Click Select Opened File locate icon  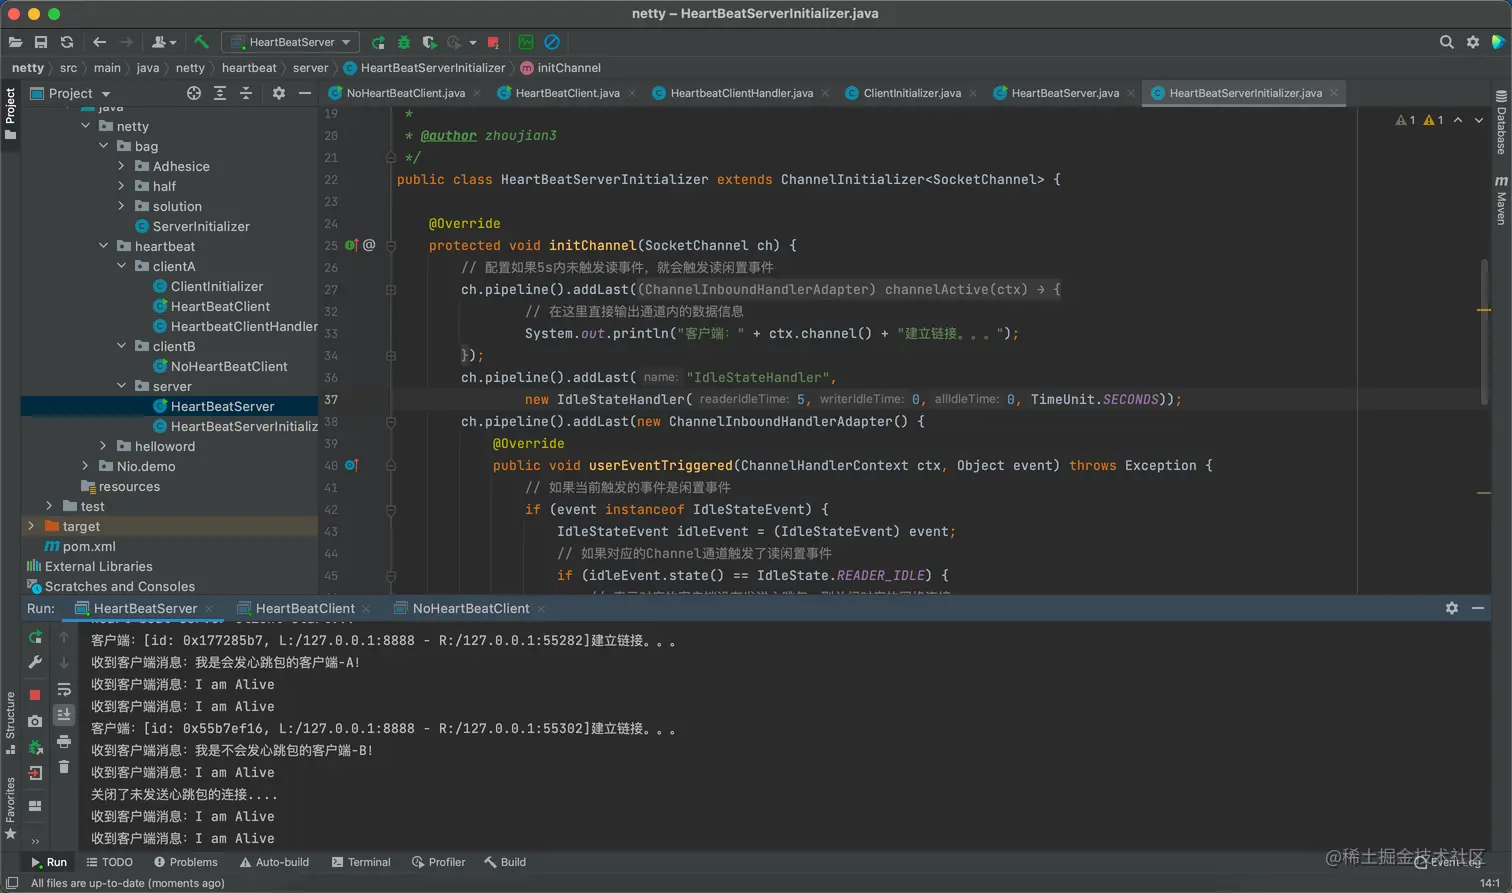[194, 93]
